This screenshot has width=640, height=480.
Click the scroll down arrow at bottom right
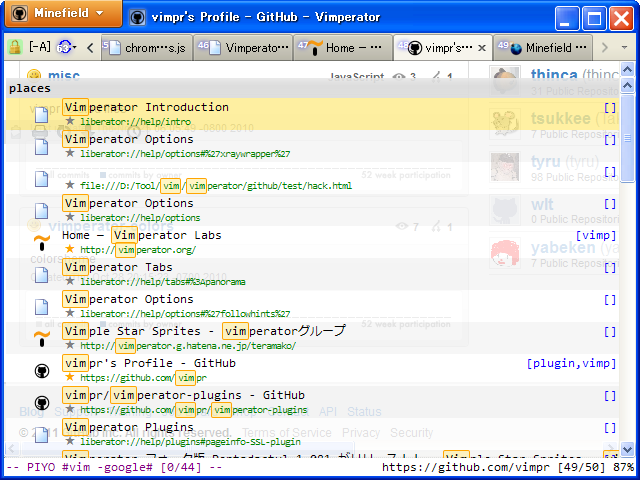(627, 449)
